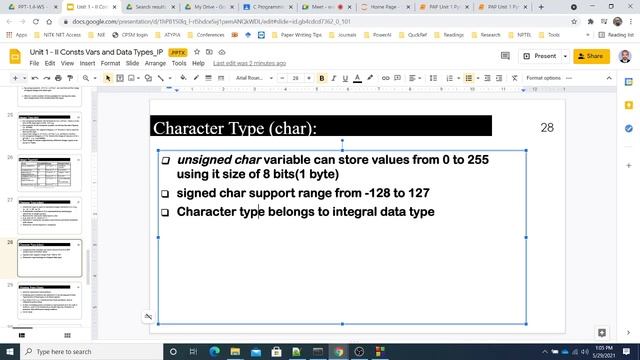Viewport: 640px width, 360px height.
Task: Open the zoom dropdown arrow
Action: (x=95, y=78)
